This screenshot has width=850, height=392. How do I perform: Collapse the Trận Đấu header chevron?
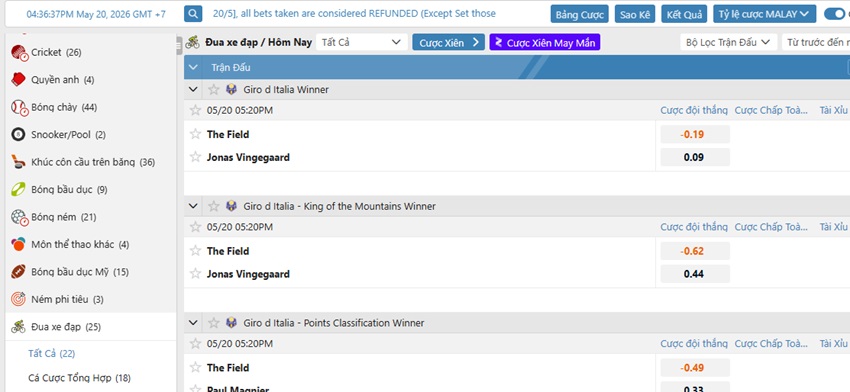(x=194, y=68)
